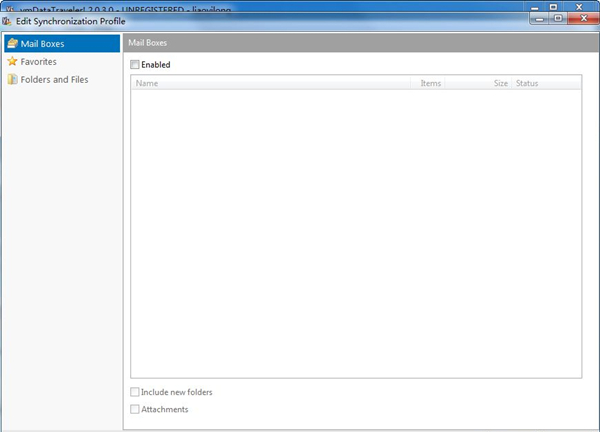The height and width of the screenshot is (432, 600).
Task: Sort list by the Name column header
Action: click(270, 83)
